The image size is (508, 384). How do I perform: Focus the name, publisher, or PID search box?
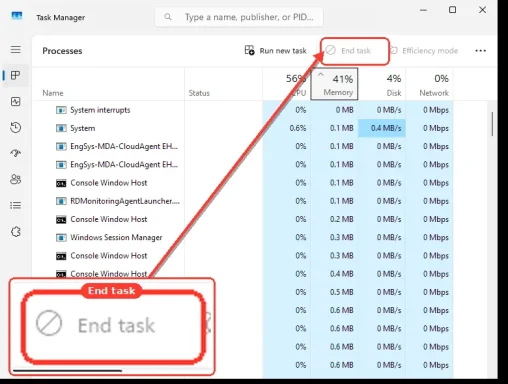click(239, 17)
